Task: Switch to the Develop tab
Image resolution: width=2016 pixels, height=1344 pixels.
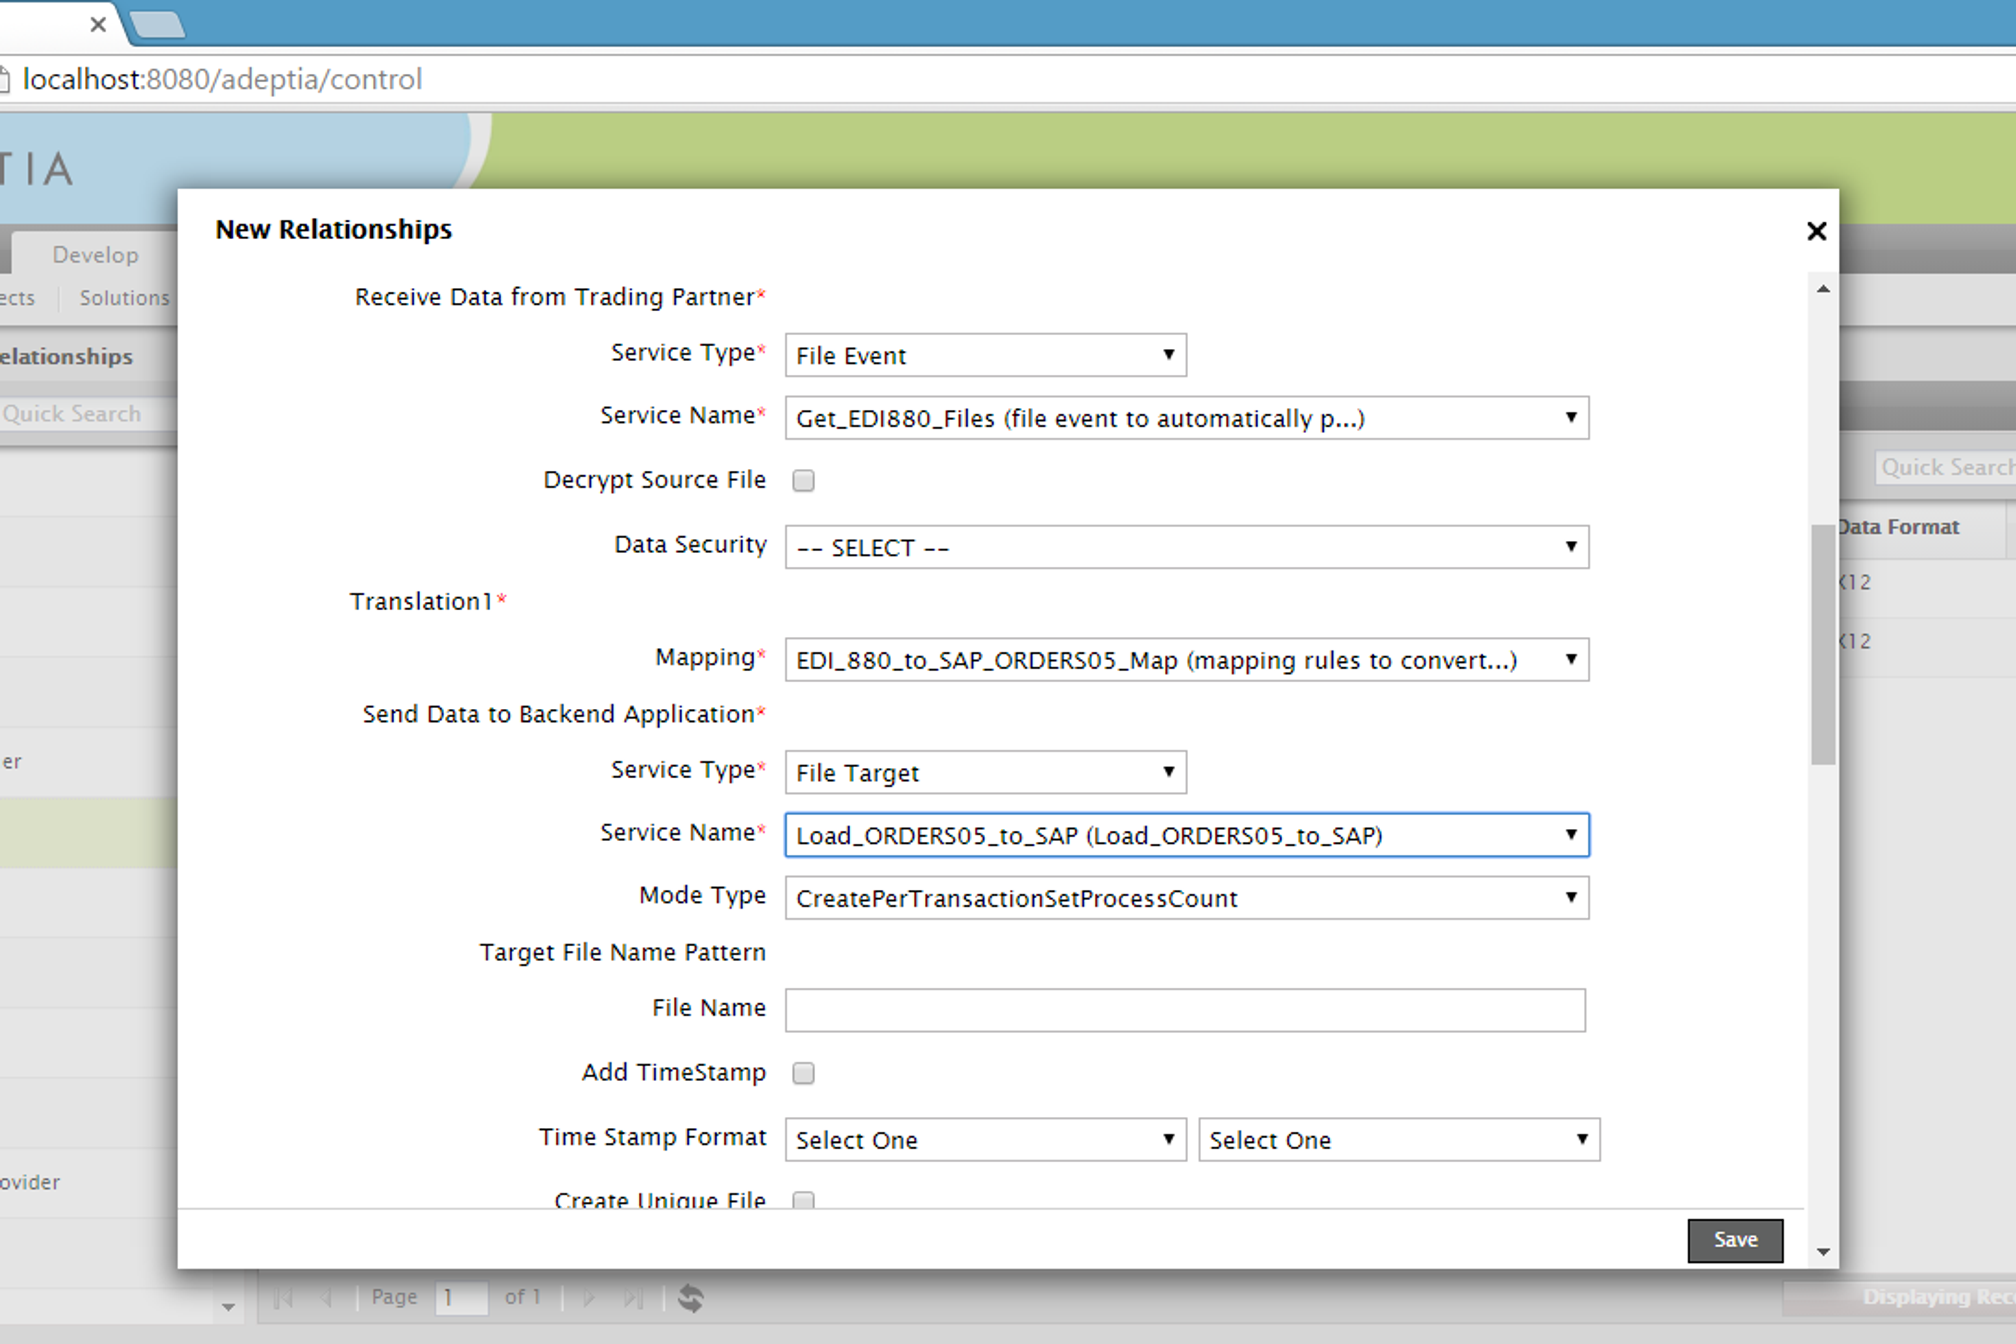Action: coord(95,255)
